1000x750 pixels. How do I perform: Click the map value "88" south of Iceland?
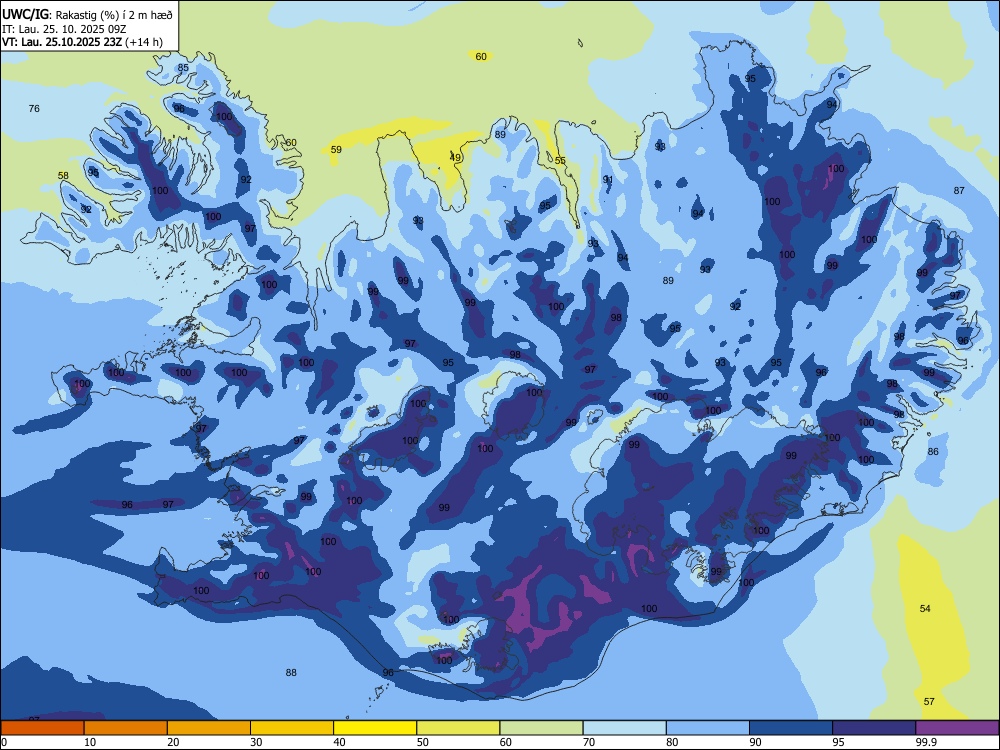coord(291,672)
